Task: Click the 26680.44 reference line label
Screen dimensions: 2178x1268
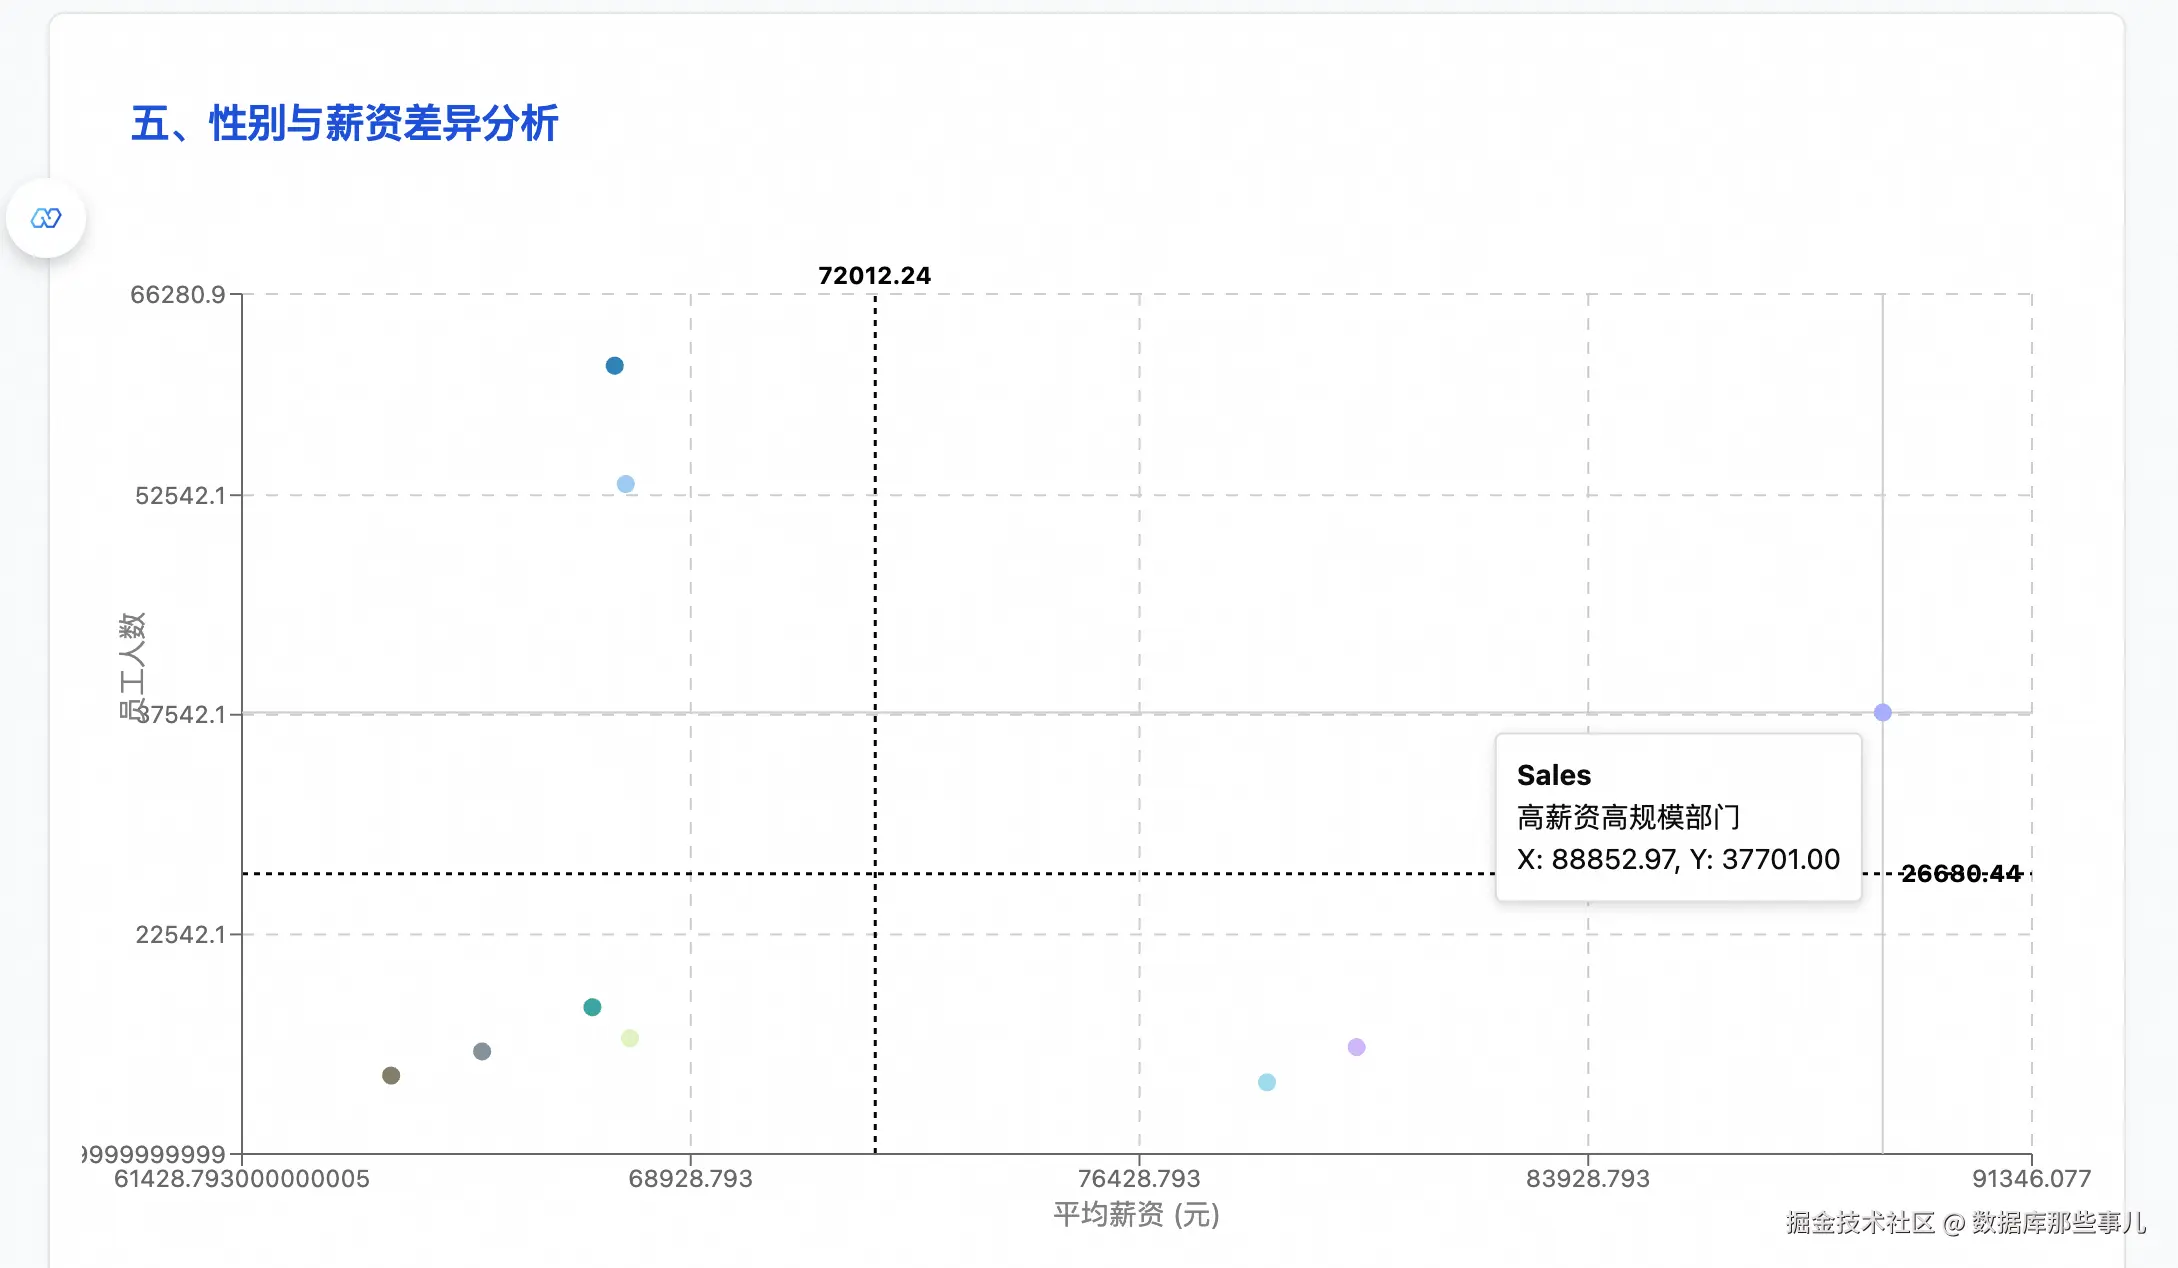Action: click(1960, 874)
